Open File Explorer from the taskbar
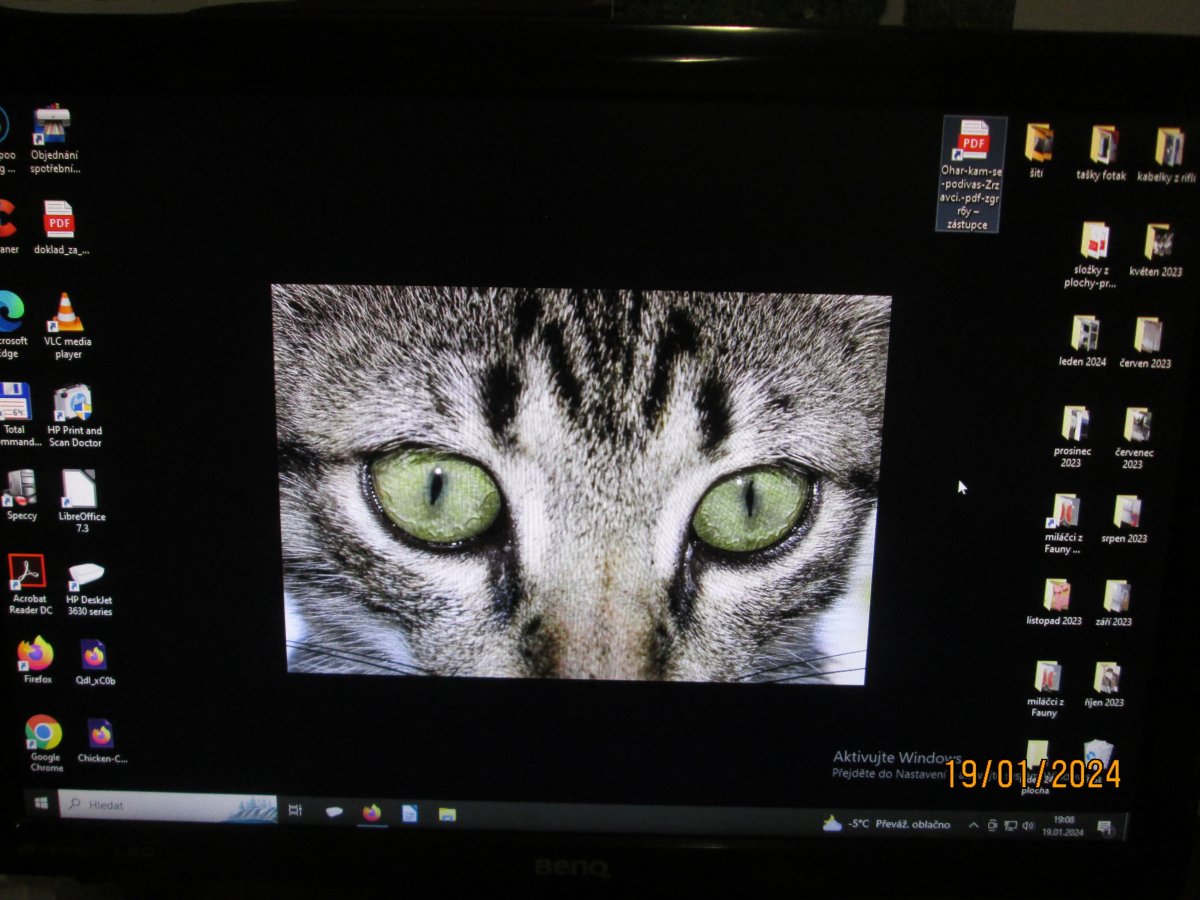The width and height of the screenshot is (1200, 900). tap(447, 814)
